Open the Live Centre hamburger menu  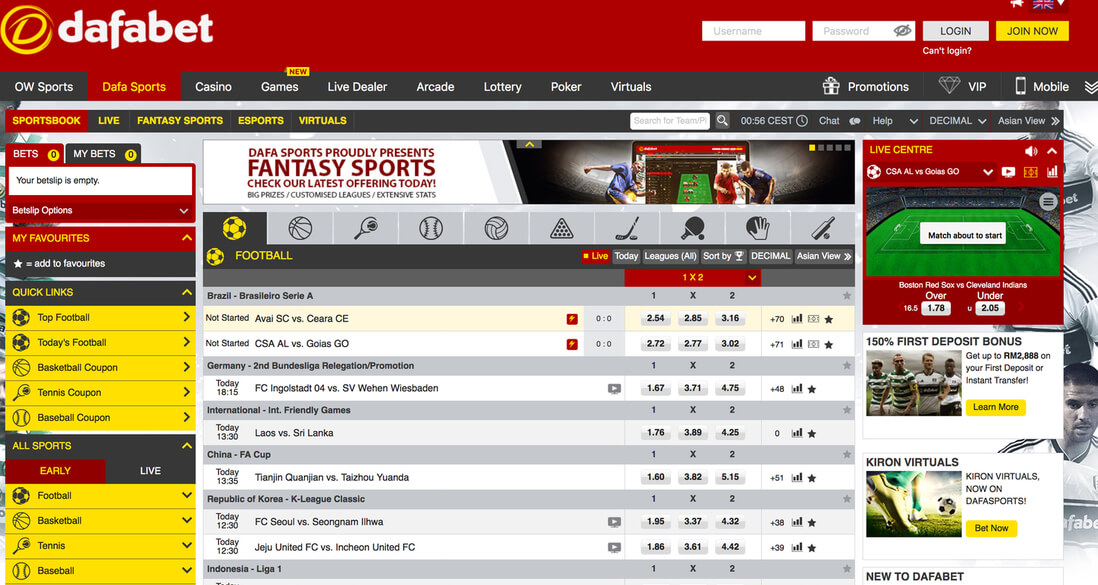point(1048,202)
